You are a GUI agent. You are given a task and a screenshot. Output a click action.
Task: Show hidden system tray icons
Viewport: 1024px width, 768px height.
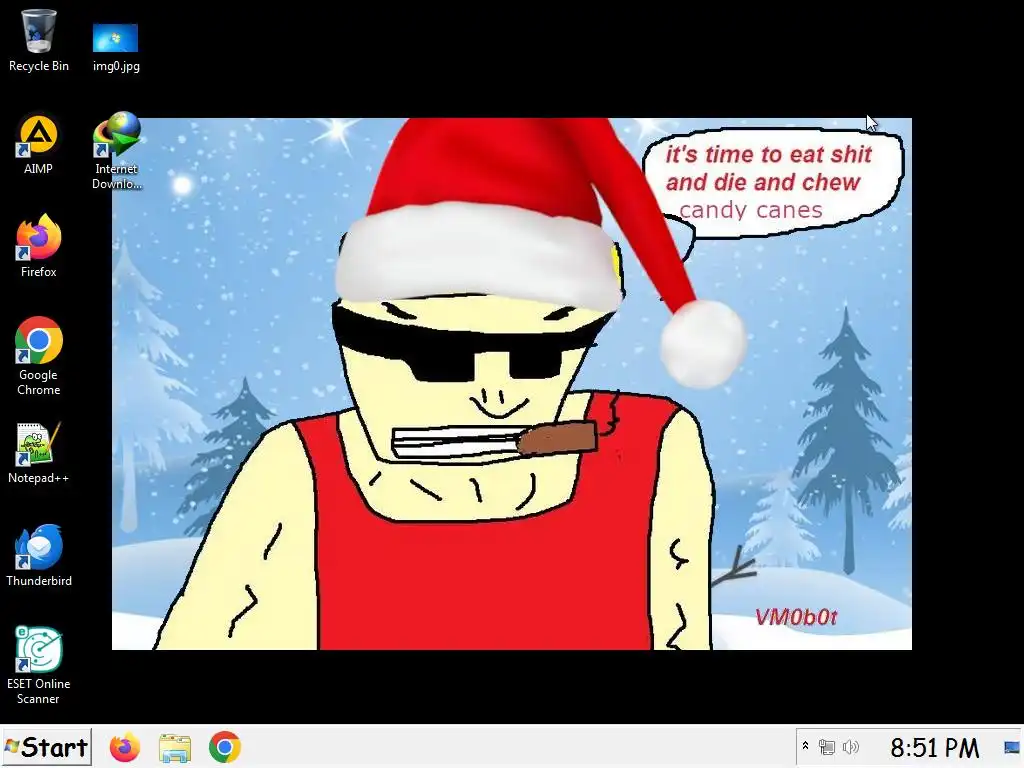[805, 746]
